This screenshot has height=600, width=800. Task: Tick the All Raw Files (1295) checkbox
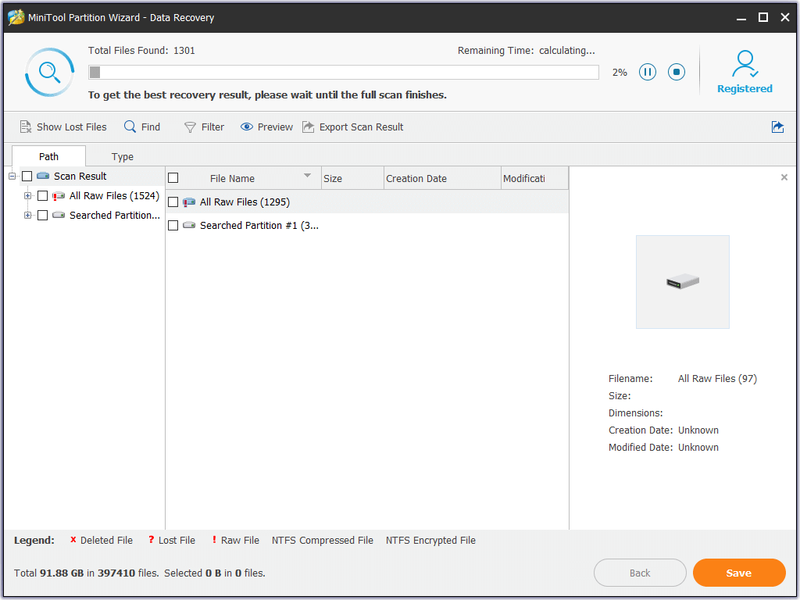173,202
